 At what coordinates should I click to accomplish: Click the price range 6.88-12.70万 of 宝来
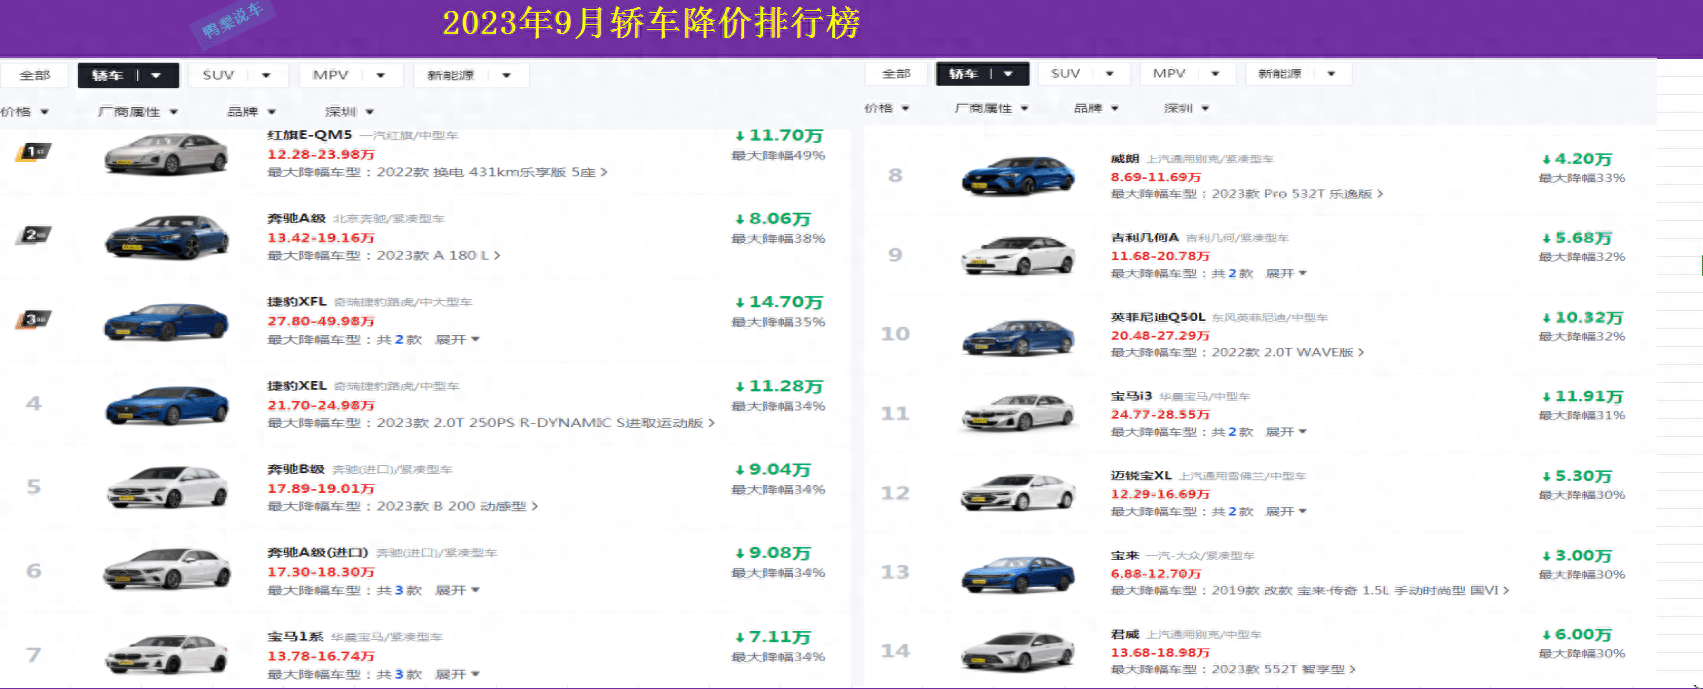[1155, 574]
